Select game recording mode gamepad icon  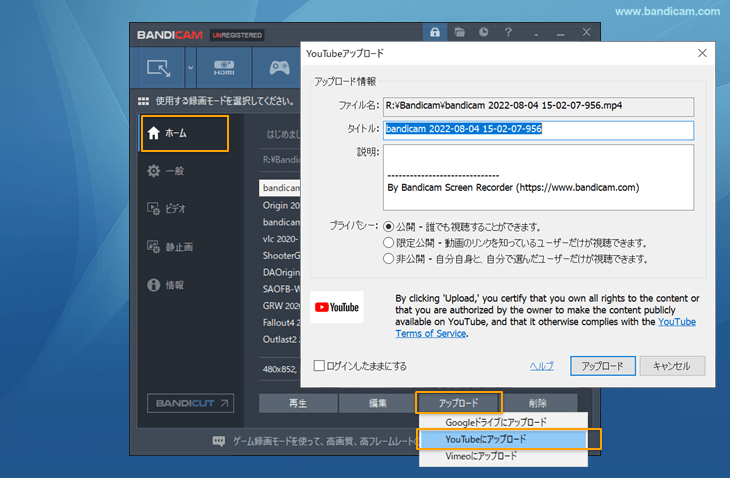pyautogui.click(x=279, y=68)
